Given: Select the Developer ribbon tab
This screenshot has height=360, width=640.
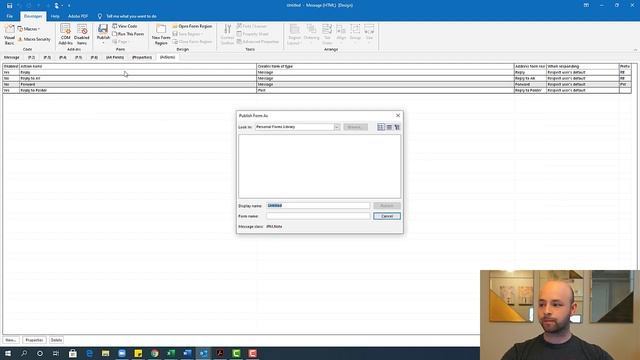Looking at the screenshot, I should (33, 16).
